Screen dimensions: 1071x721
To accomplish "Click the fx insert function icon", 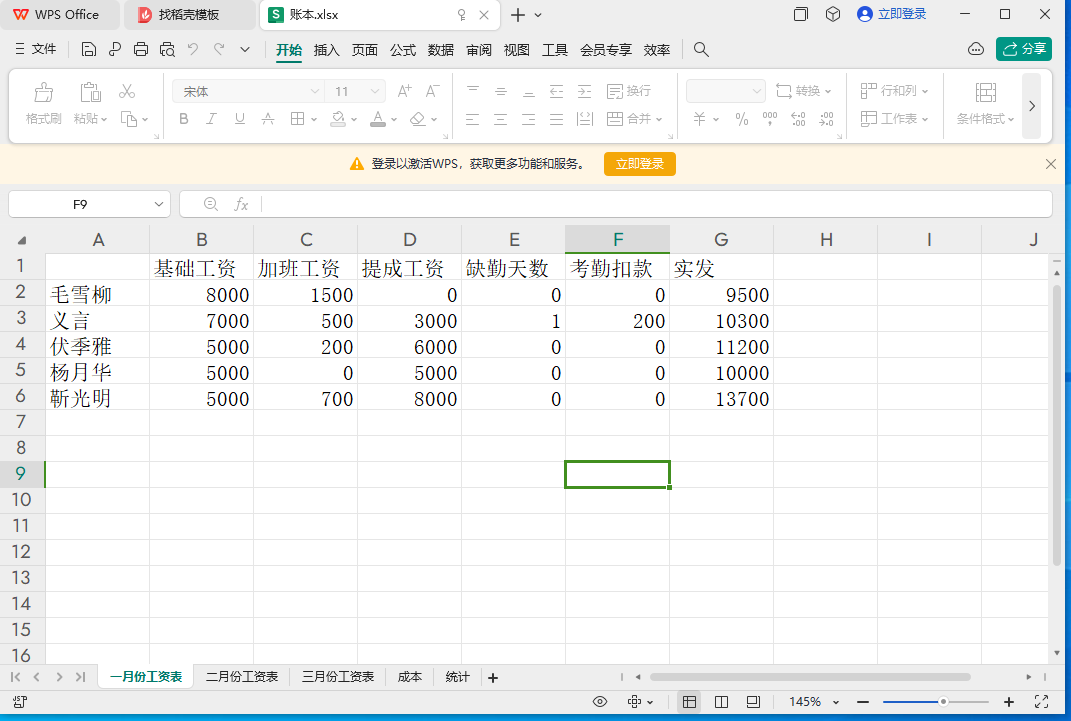I will tap(241, 204).
